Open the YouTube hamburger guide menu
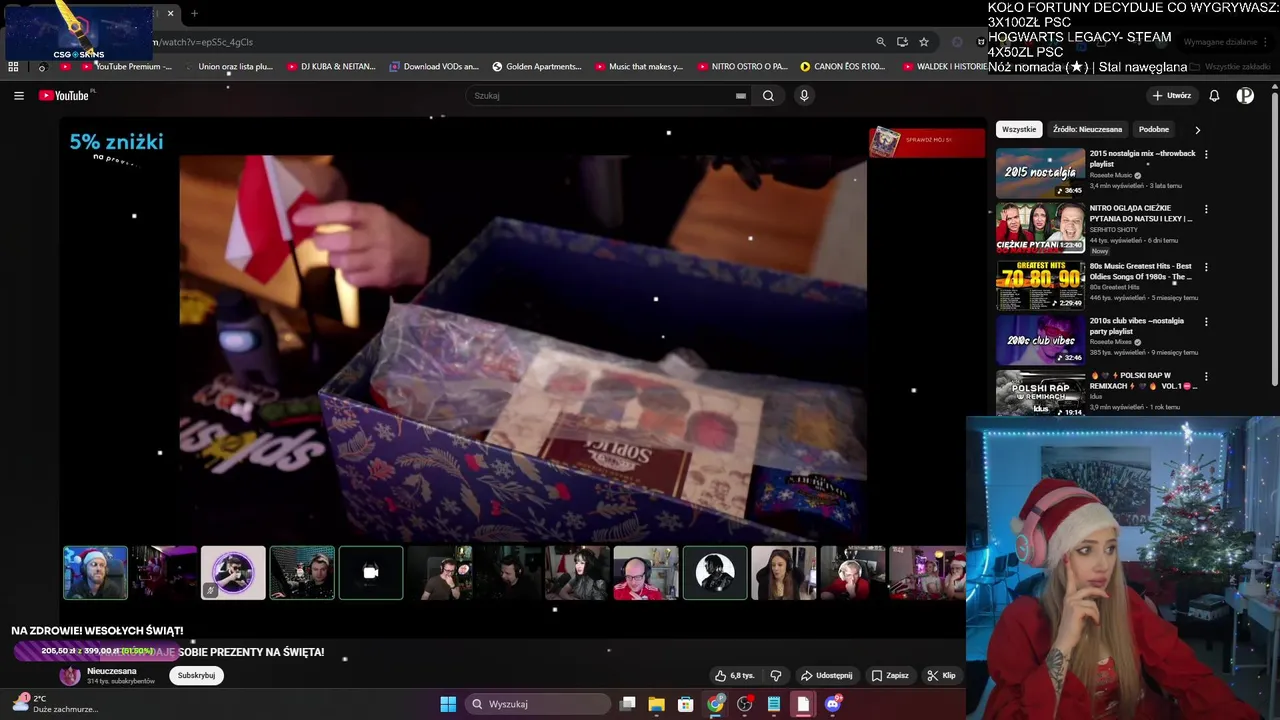The height and width of the screenshot is (720, 1280). coord(19,96)
